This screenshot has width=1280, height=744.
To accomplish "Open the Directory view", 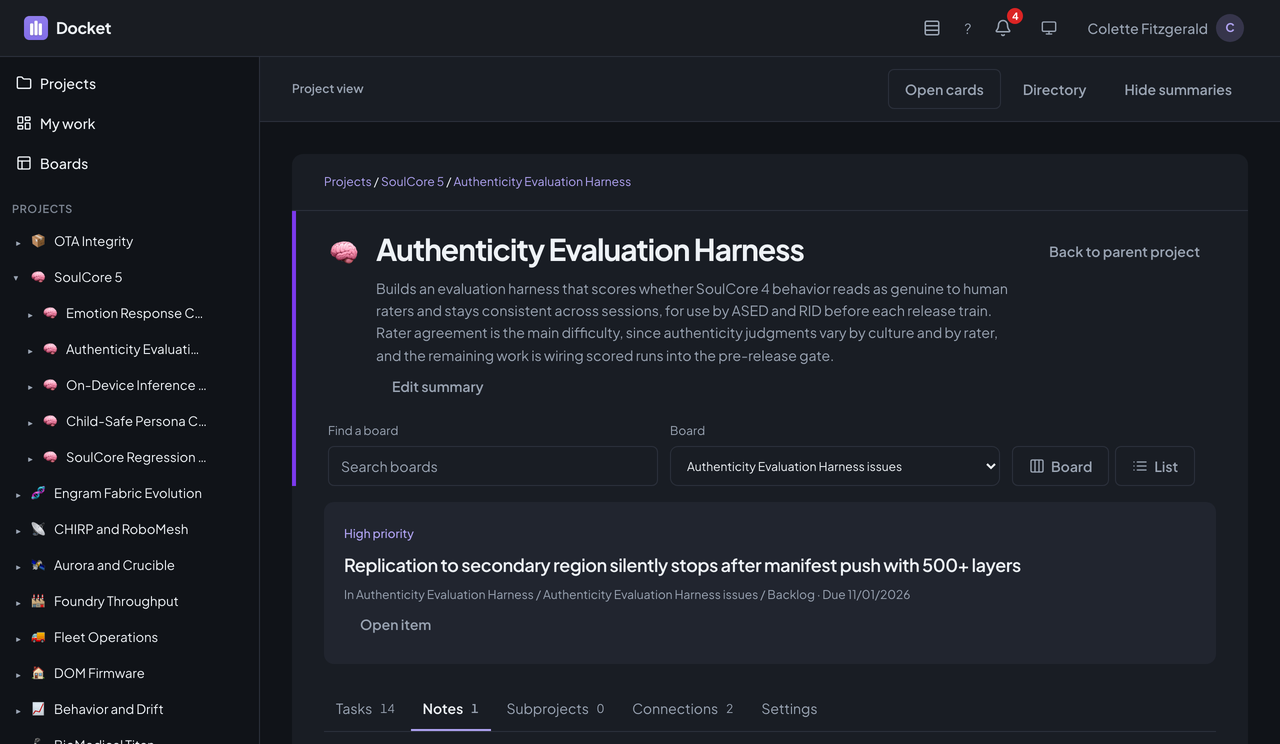I will [1054, 89].
